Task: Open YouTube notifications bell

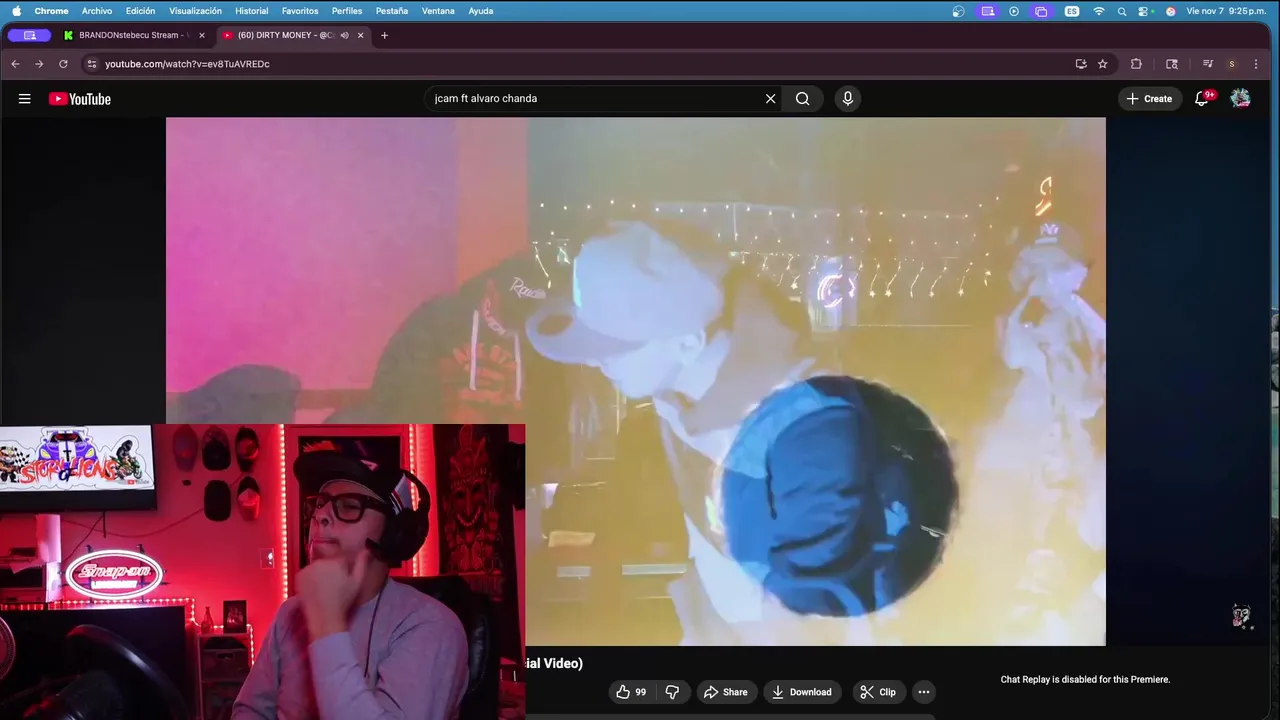Action: tap(1203, 99)
